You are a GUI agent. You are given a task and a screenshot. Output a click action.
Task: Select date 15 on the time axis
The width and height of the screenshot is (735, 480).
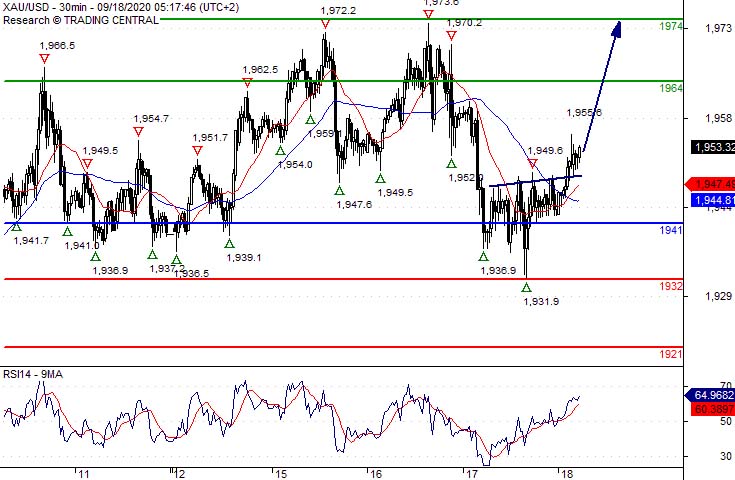tap(281, 474)
